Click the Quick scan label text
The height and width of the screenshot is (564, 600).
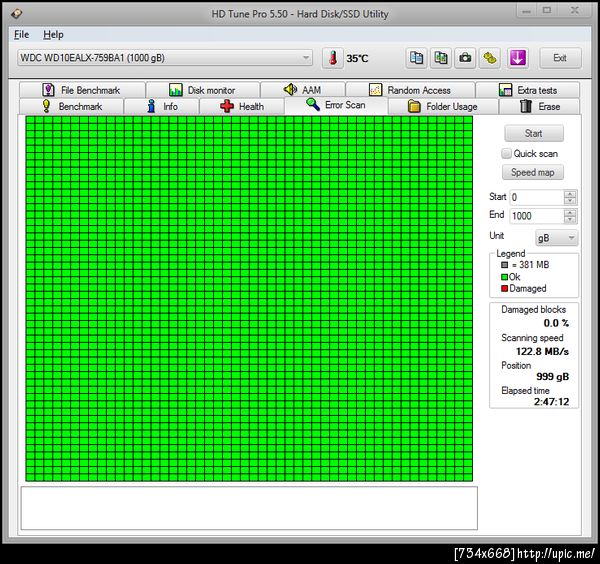(536, 154)
